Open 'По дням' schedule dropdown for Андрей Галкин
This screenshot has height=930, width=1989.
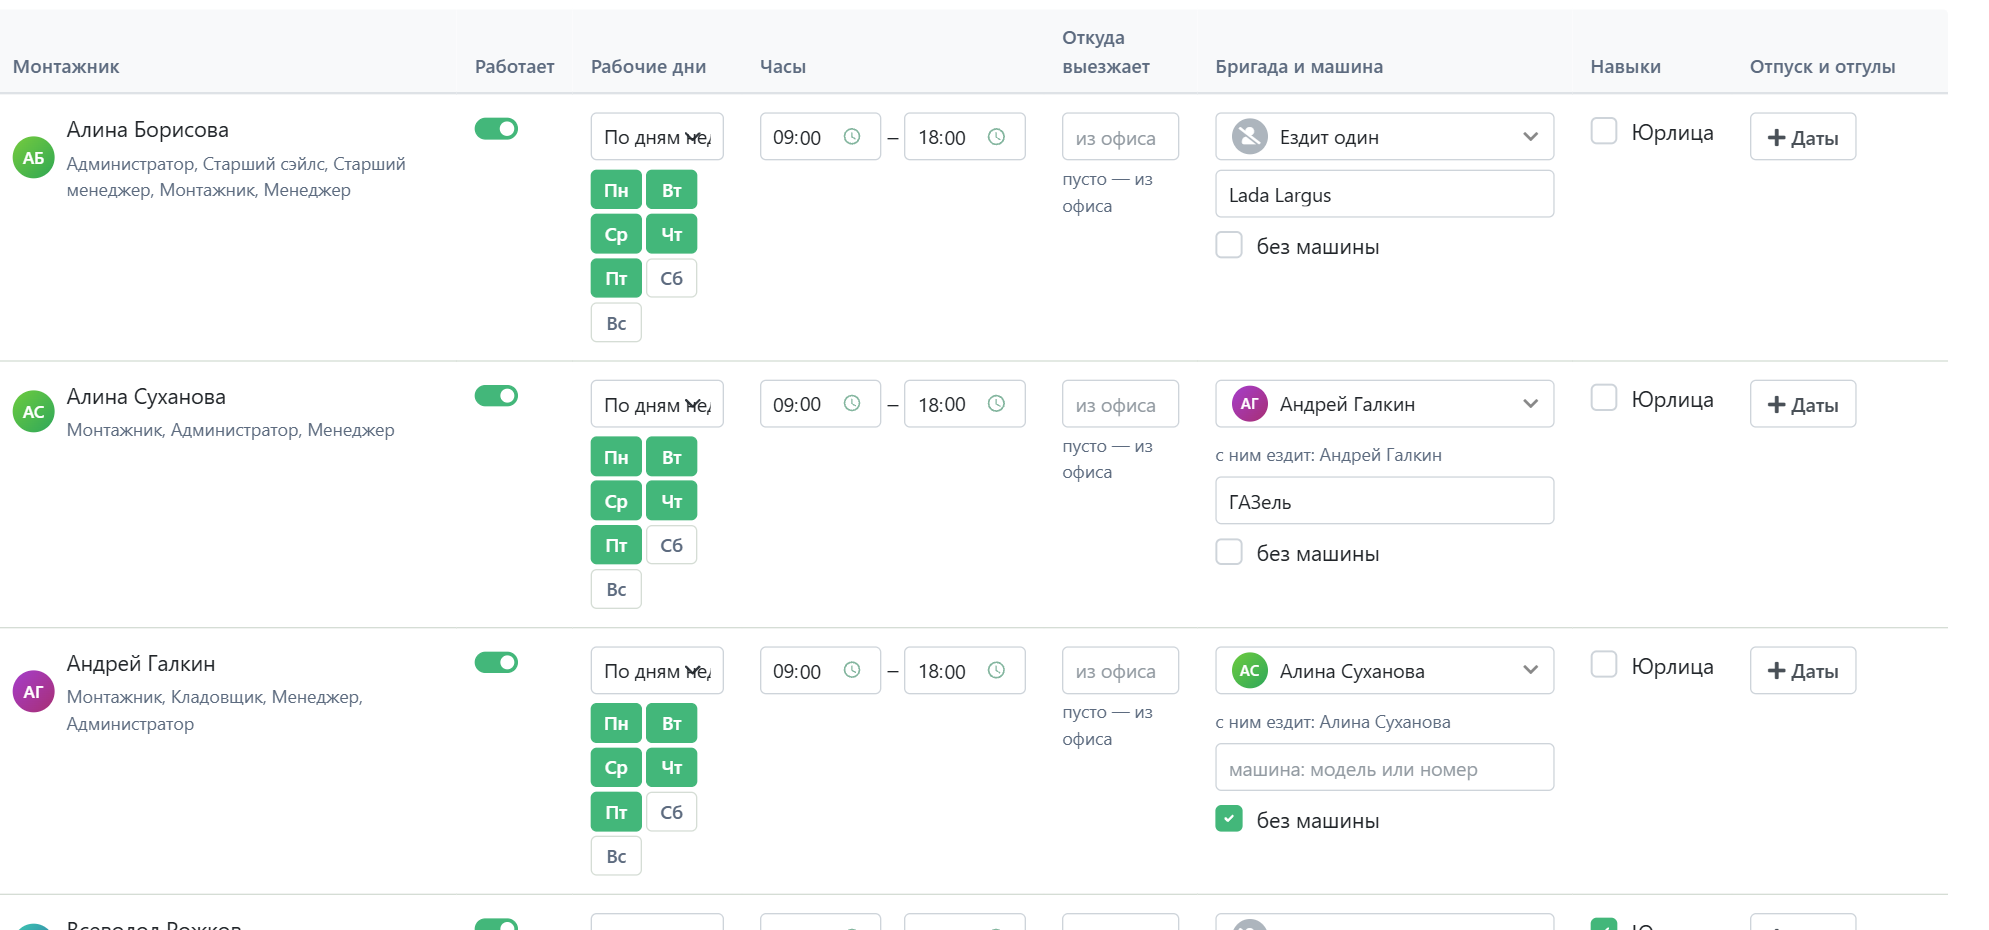tap(657, 670)
